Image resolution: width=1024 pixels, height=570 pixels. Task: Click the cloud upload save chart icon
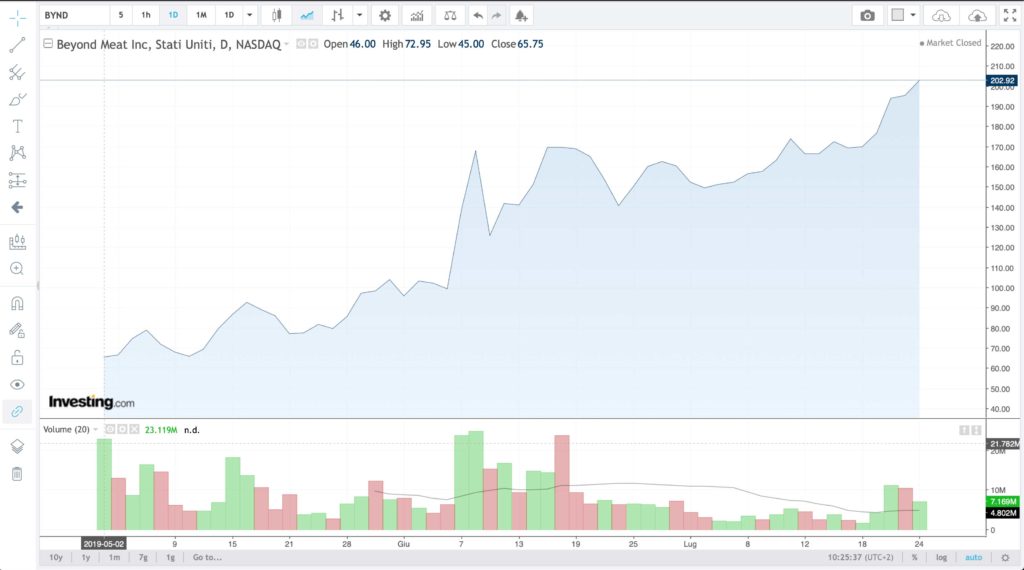(x=978, y=15)
